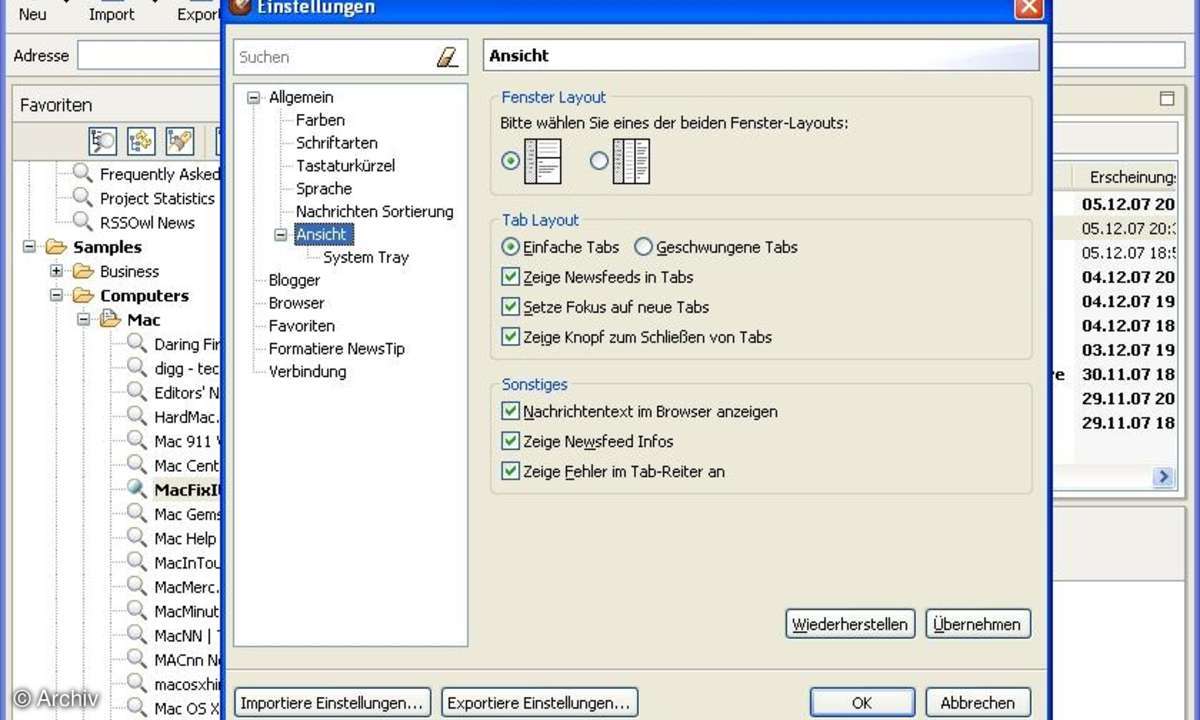Cancel the dialog with Abbrechen
1200x720 pixels.
978,703
